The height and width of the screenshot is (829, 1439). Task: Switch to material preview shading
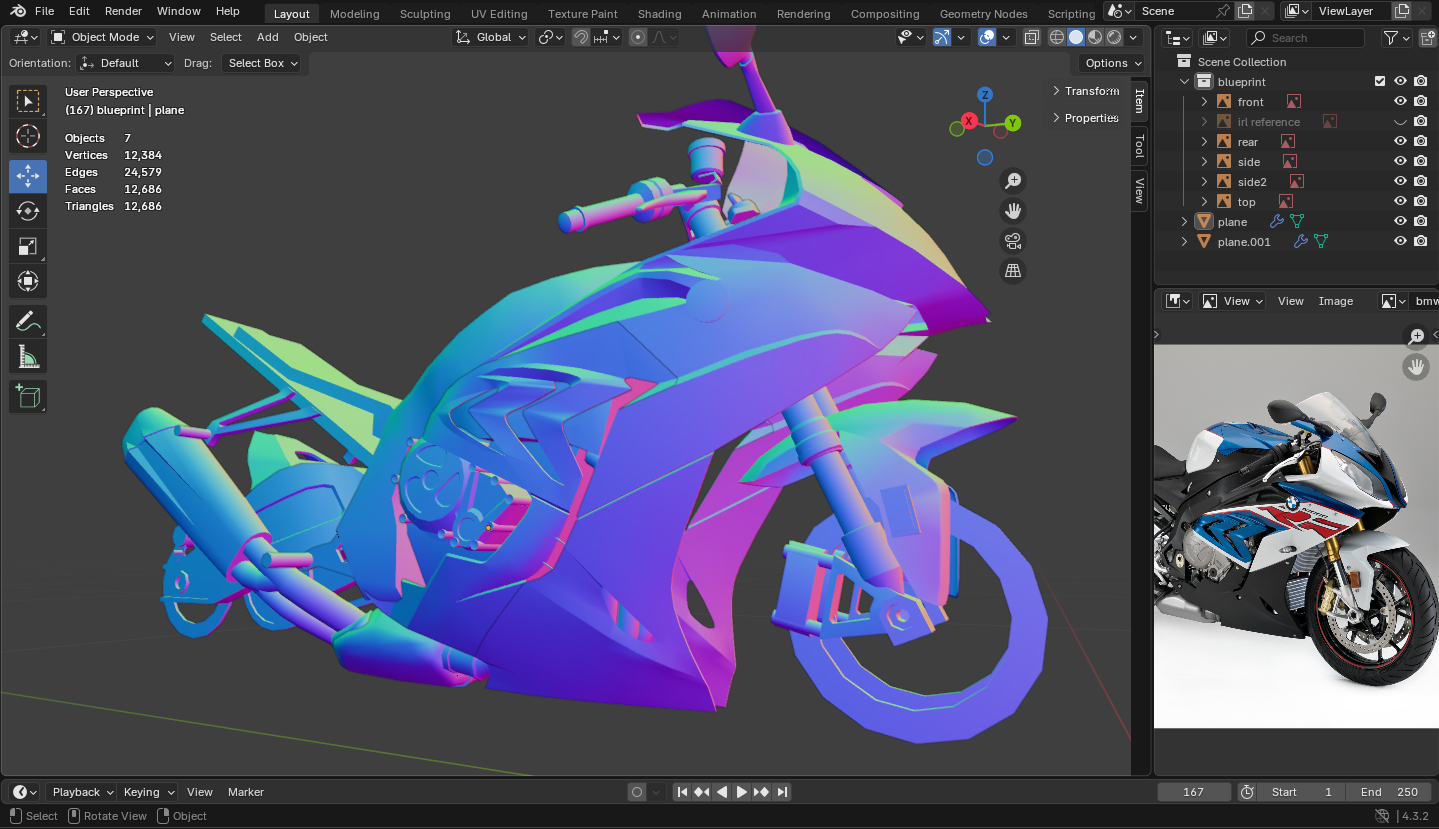(1095, 37)
